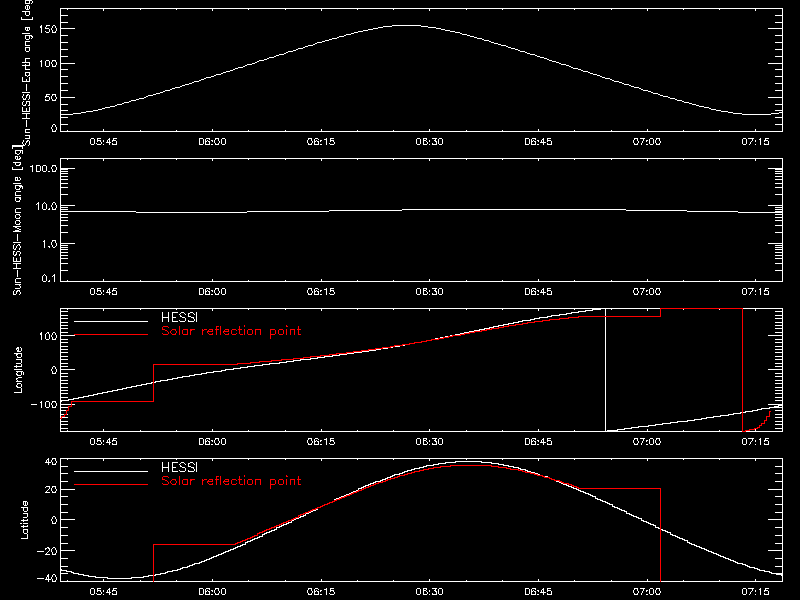800x600 pixels.
Task: Click 06:00 time label under Earth angle panel
Action: pos(212,142)
